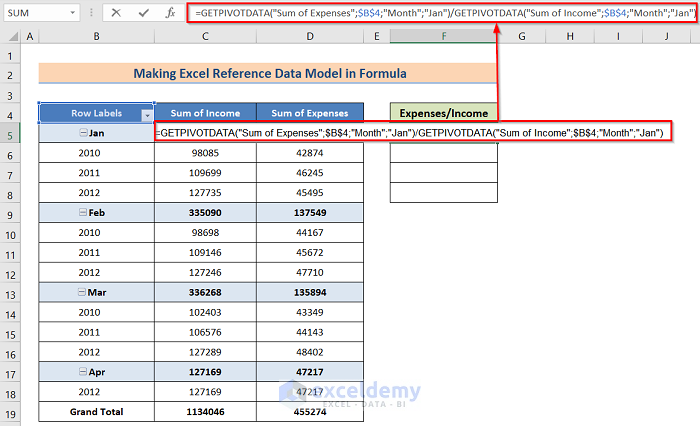Image resolution: width=700 pixels, height=426 pixels.
Task: Confirm the formula with the checkmark icon
Action: coord(145,13)
